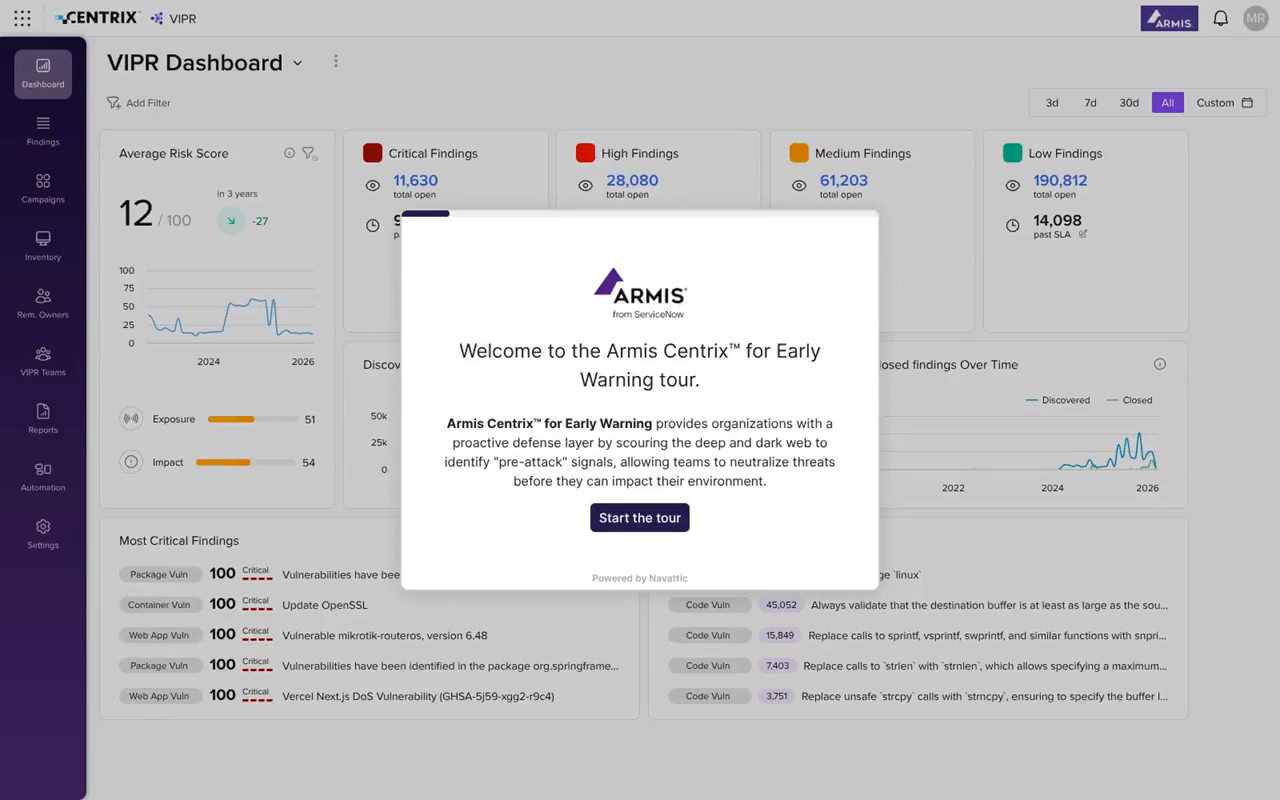The width and height of the screenshot is (1280, 800).
Task: Click Add Filter
Action: pyautogui.click(x=139, y=102)
